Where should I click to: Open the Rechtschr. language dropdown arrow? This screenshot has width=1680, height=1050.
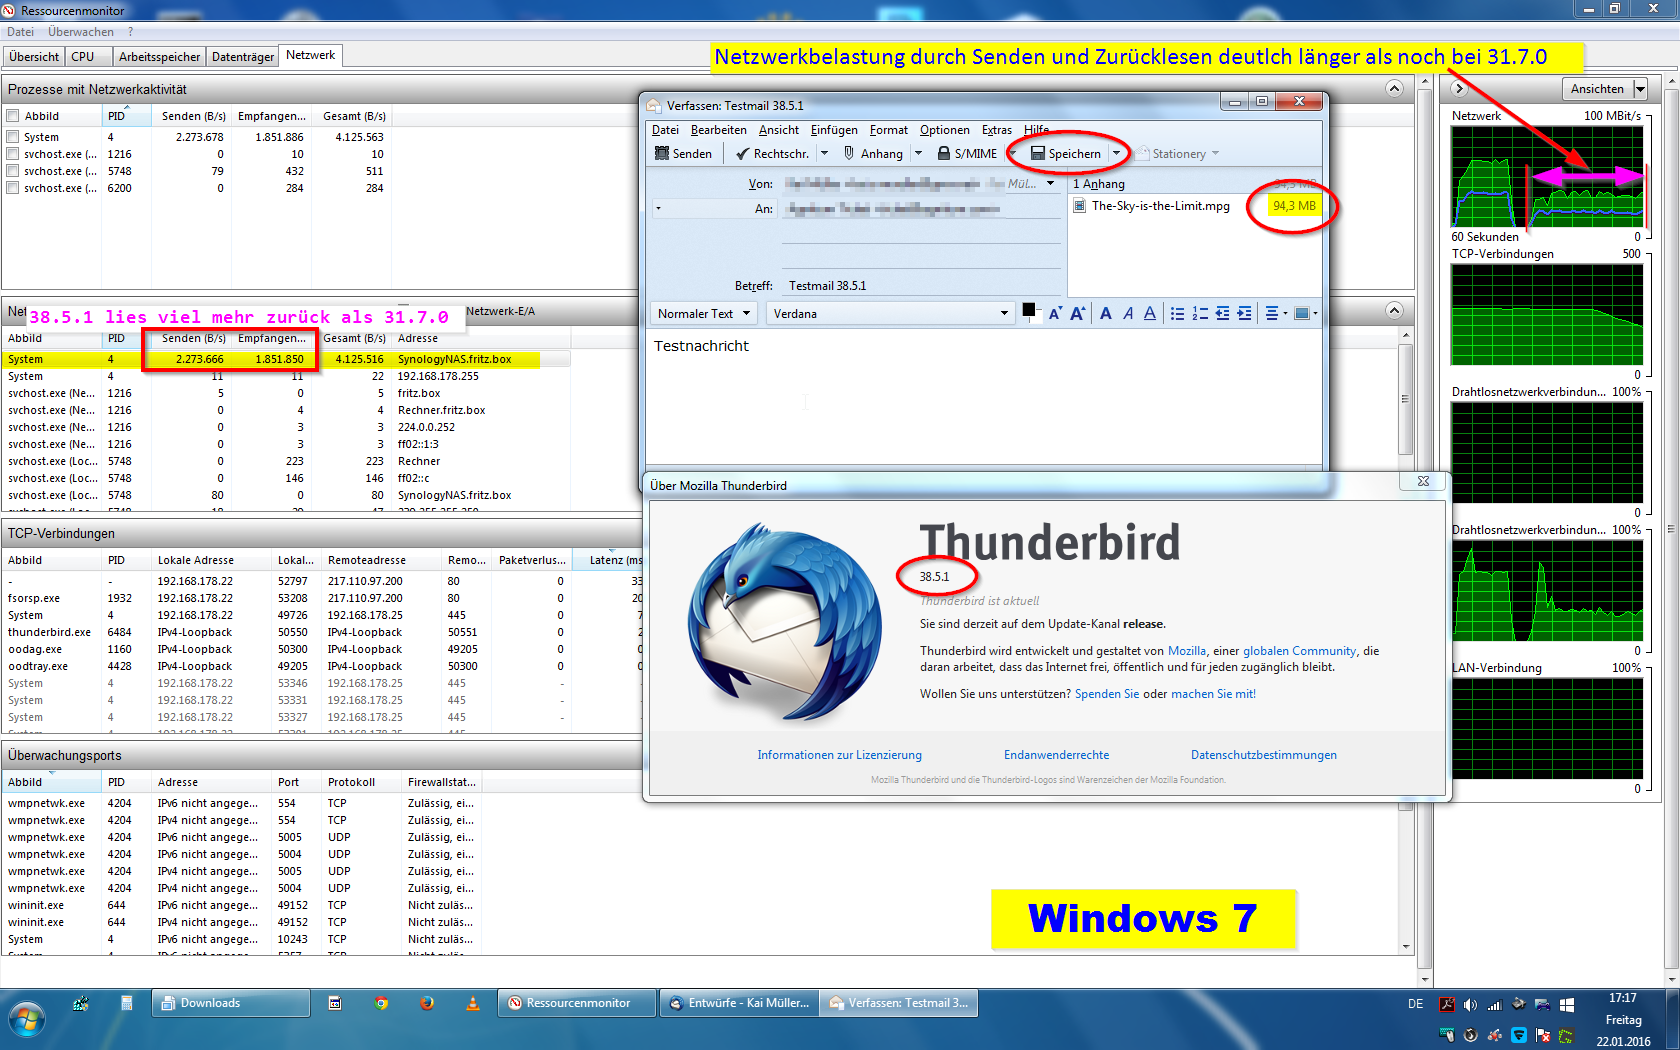tap(824, 154)
